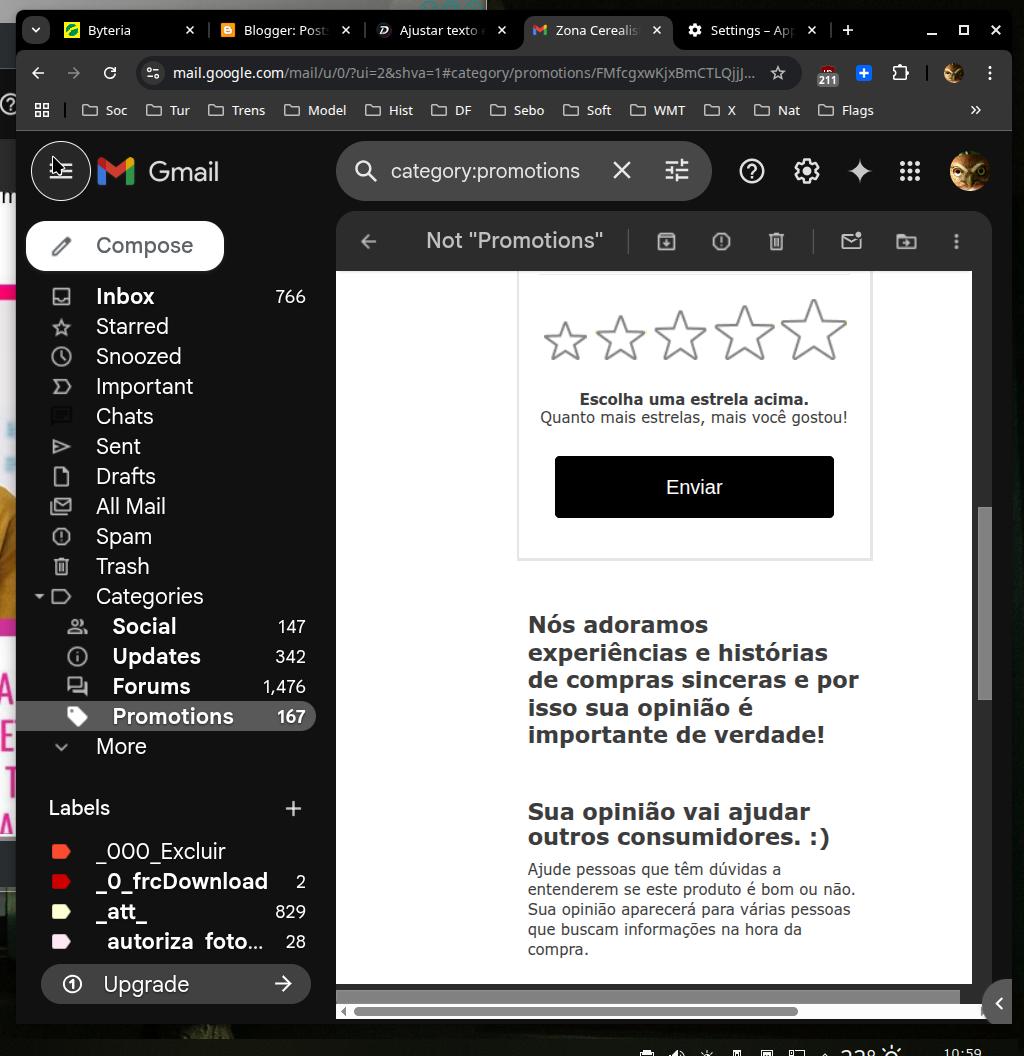Open the Trens bookmark folder
Screen dimensions: 1024x1056
[236, 110]
